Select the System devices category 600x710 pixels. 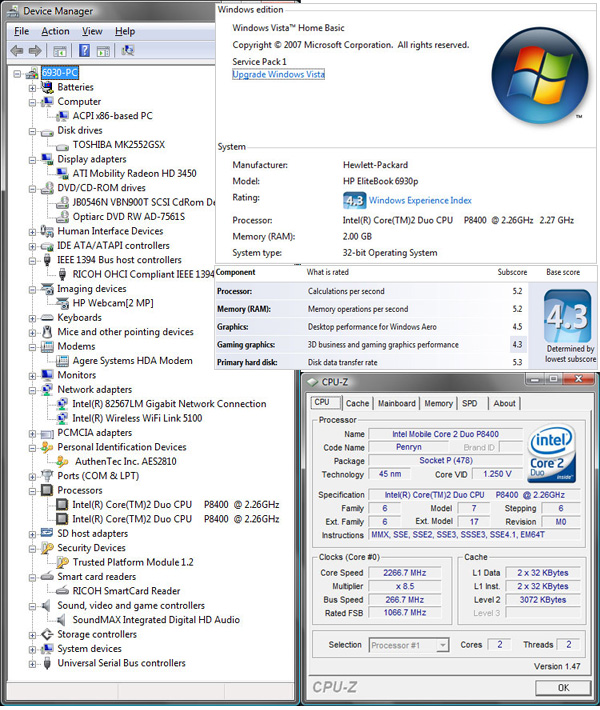click(89, 649)
